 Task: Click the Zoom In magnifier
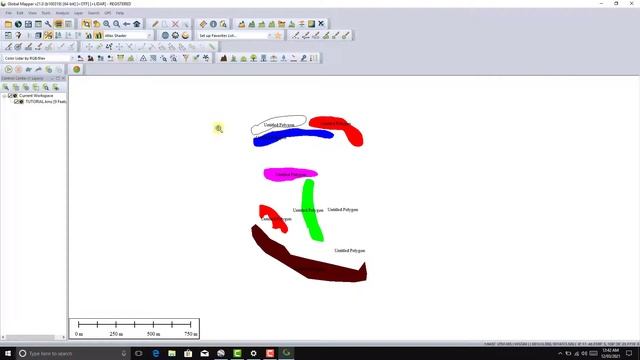click(x=107, y=24)
